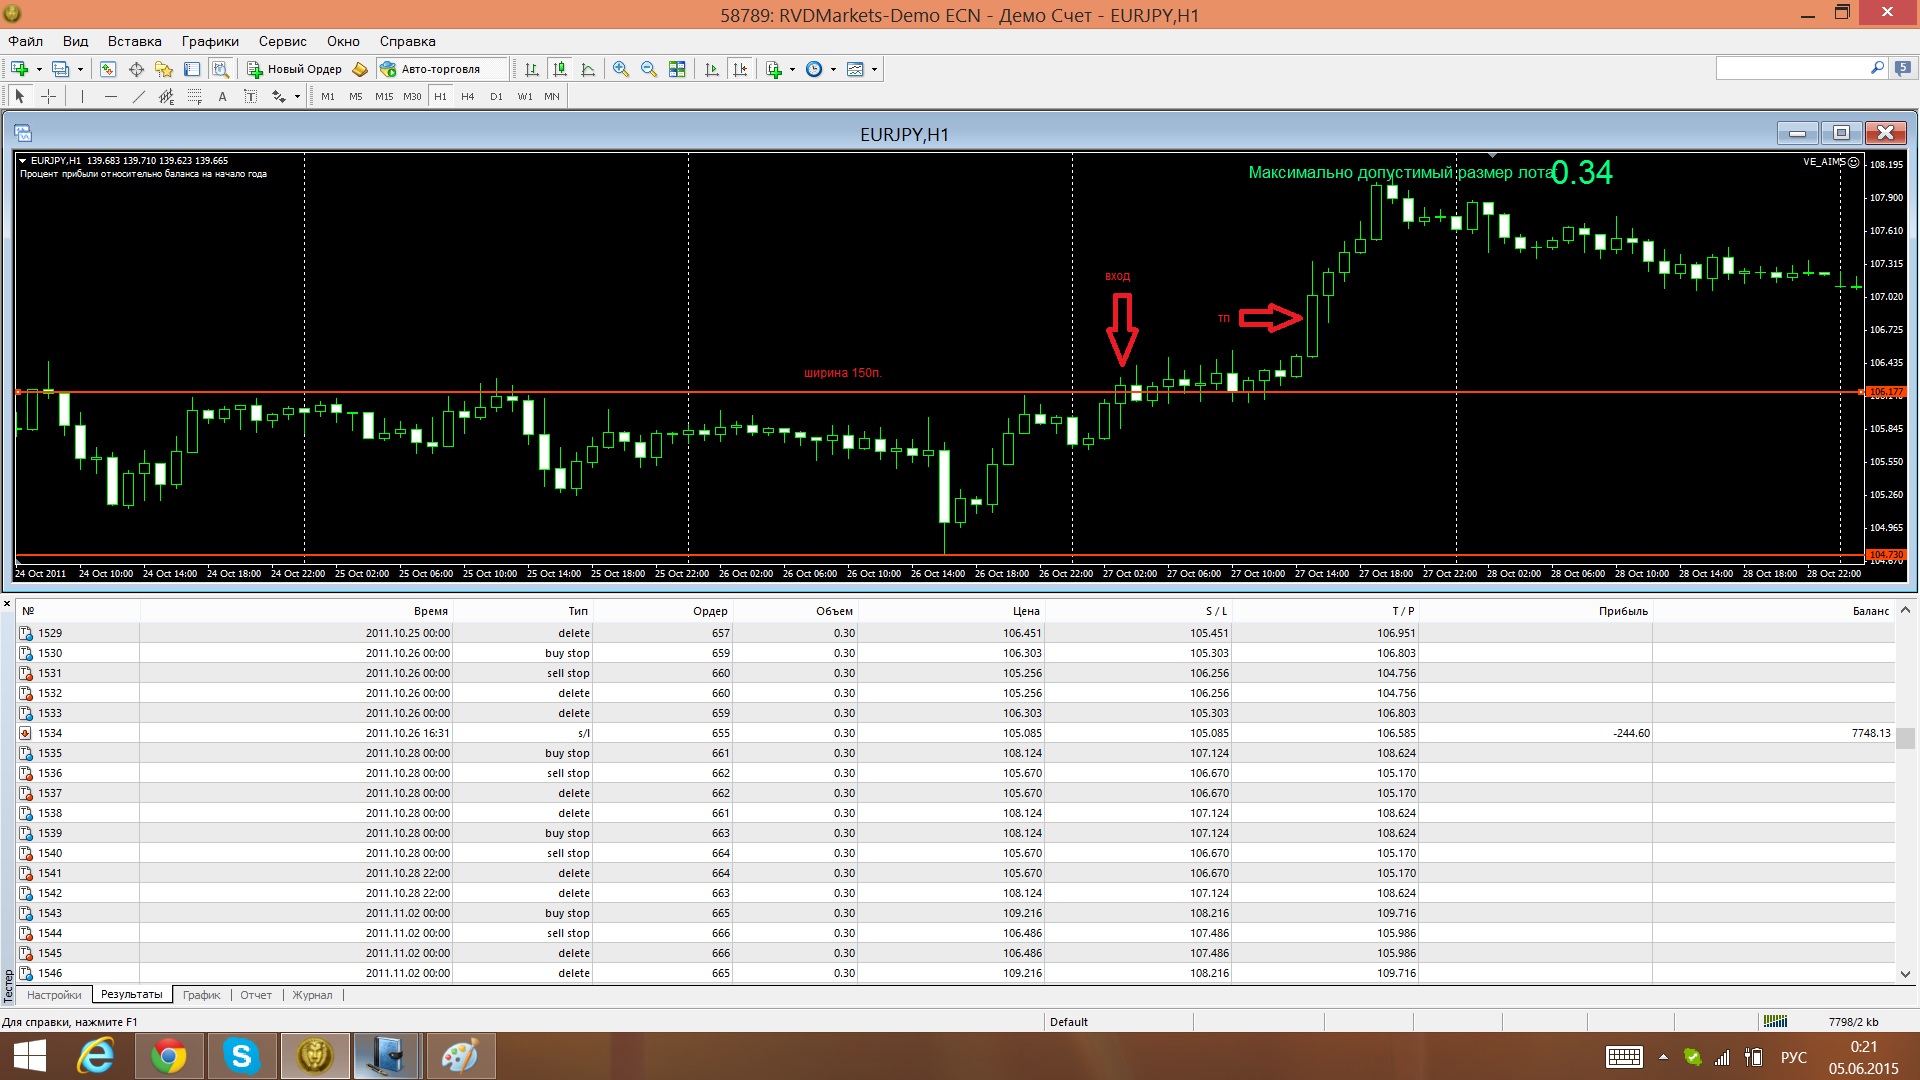Screen dimensions: 1920x1080
Task: Click the results scrollbar thumb
Action: [1905, 738]
